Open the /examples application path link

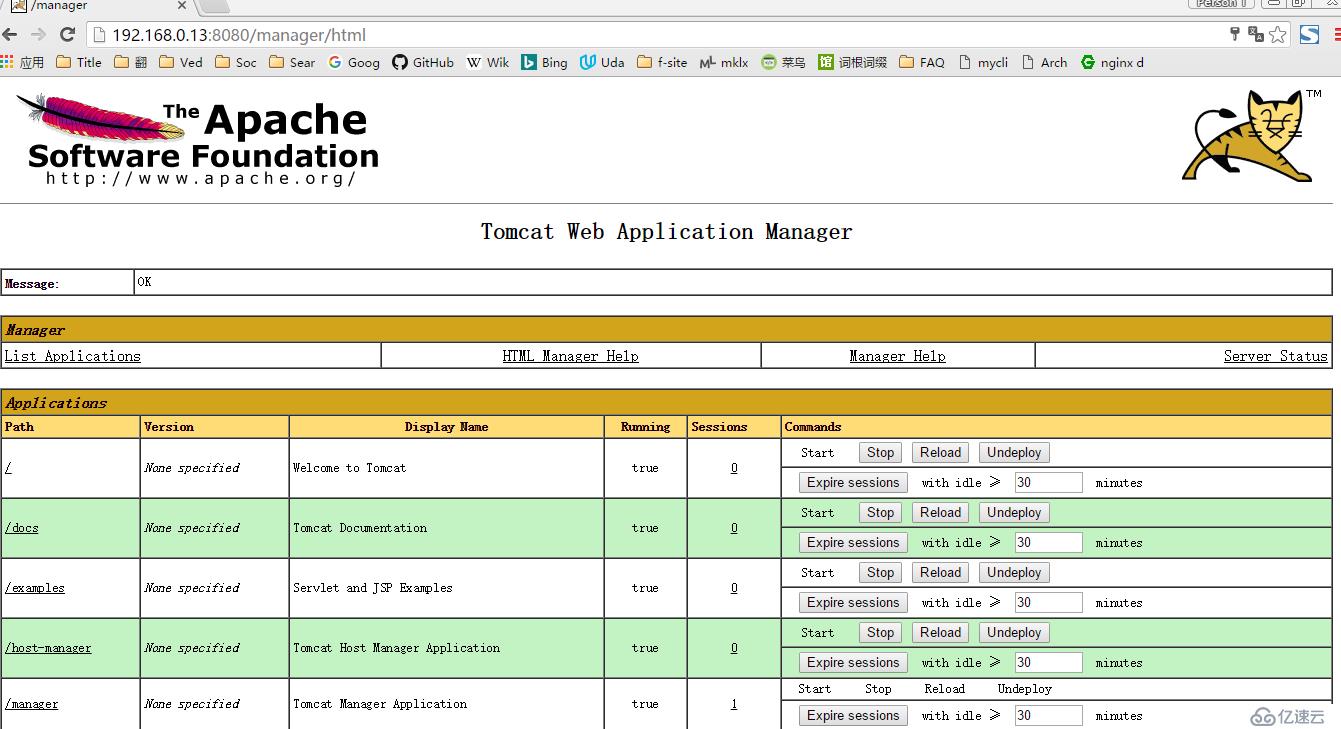pyautogui.click(x=34, y=588)
